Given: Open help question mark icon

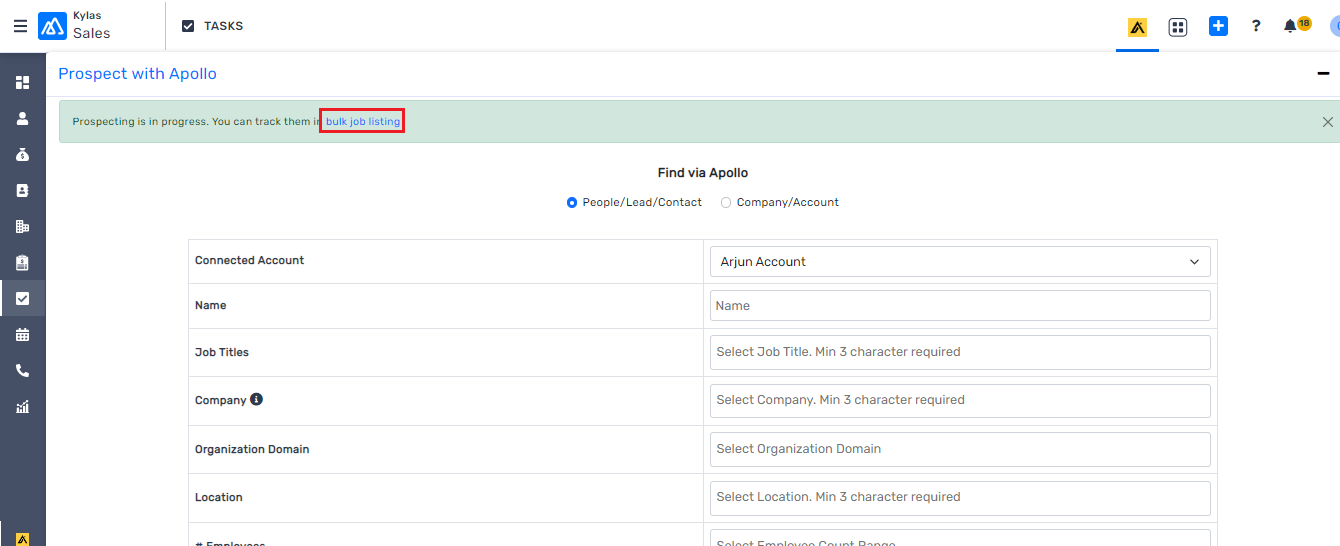Looking at the screenshot, I should pos(1256,26).
